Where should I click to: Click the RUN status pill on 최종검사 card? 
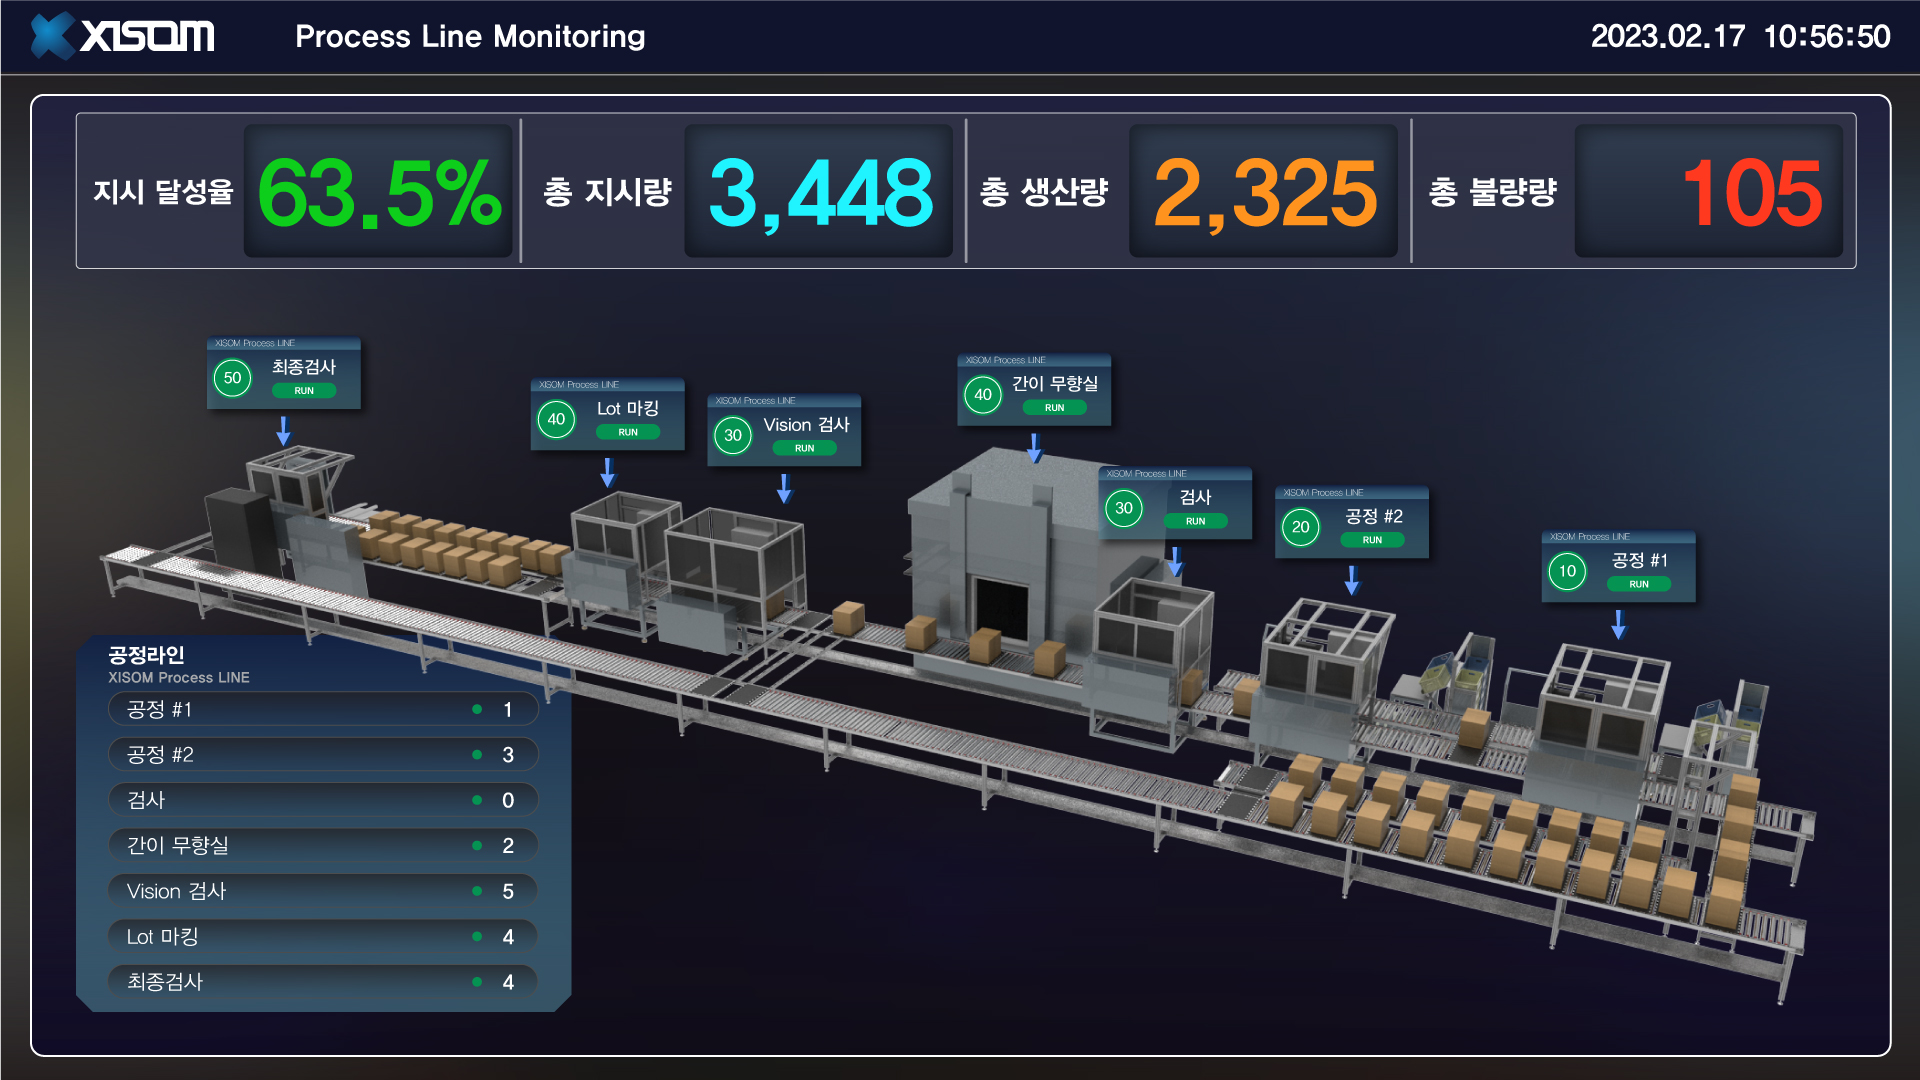pos(304,391)
